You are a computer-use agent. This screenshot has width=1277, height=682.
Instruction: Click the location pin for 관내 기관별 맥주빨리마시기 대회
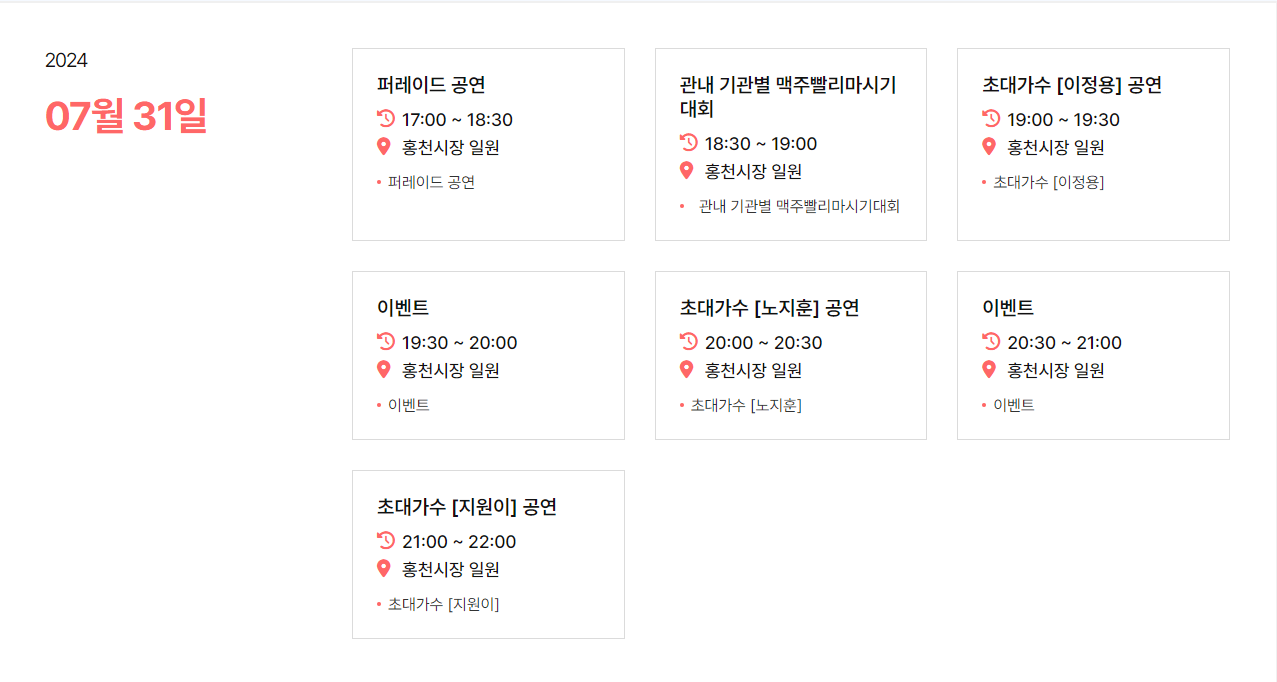[687, 170]
